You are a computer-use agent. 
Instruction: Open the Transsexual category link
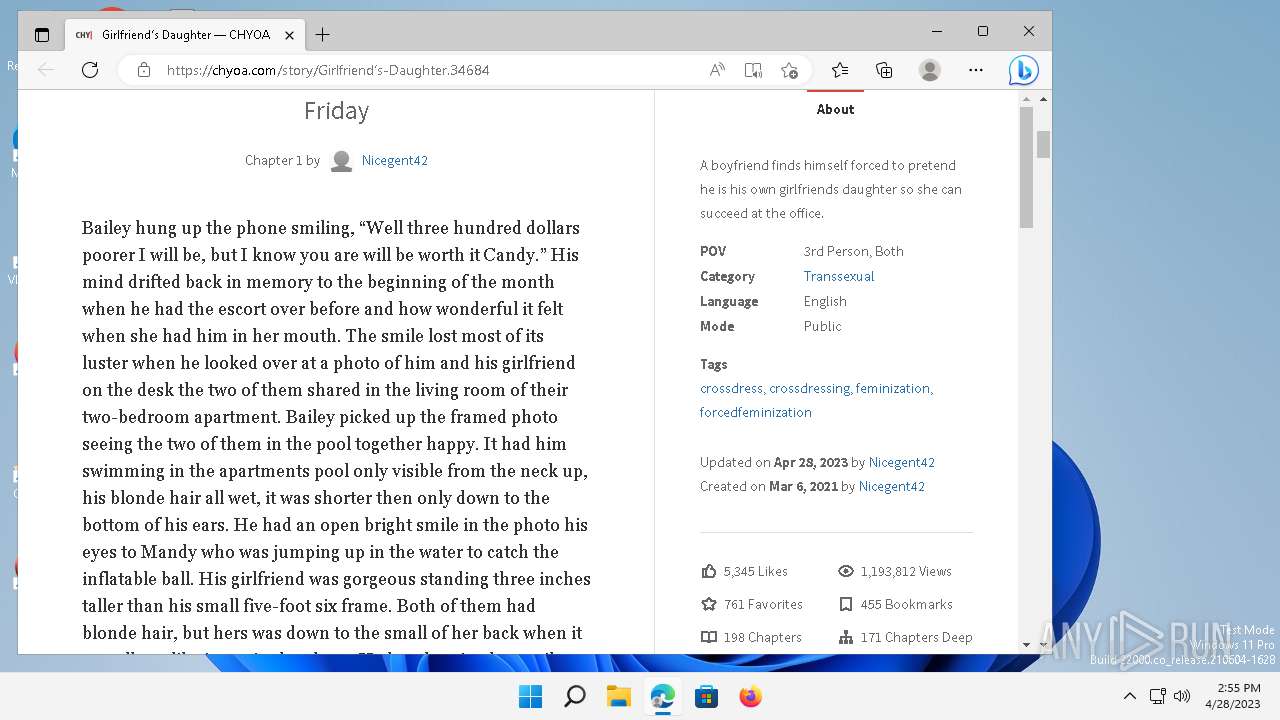839,276
